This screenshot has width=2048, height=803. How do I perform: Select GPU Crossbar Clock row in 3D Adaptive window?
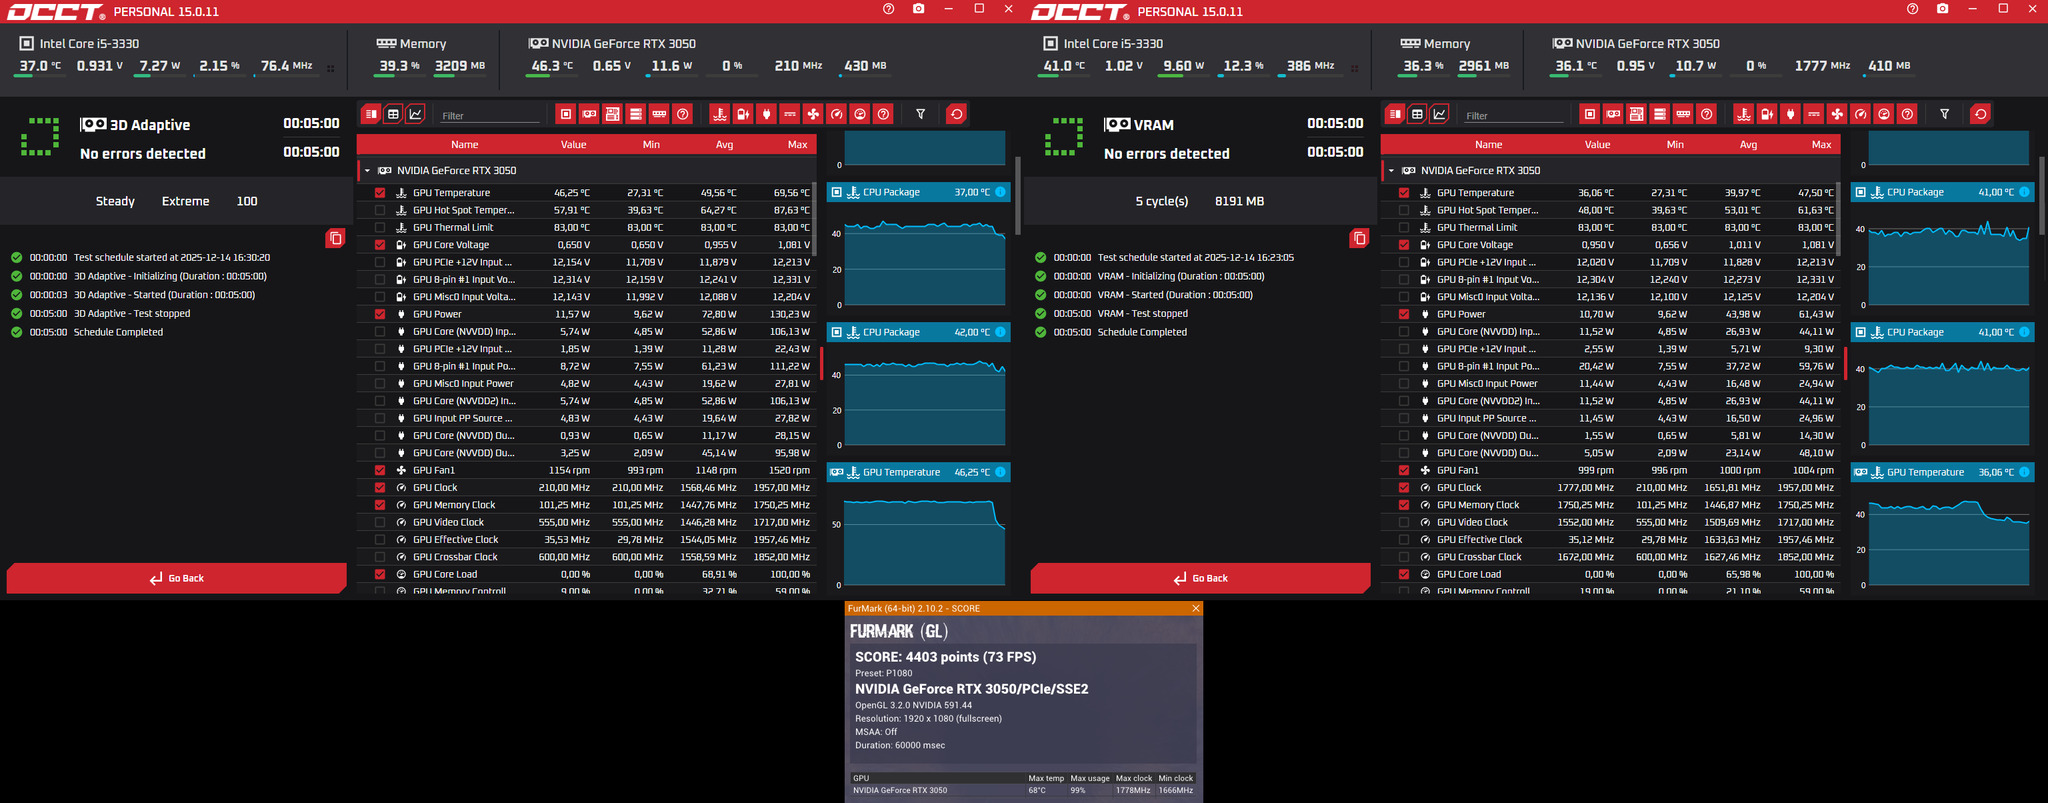(586, 557)
